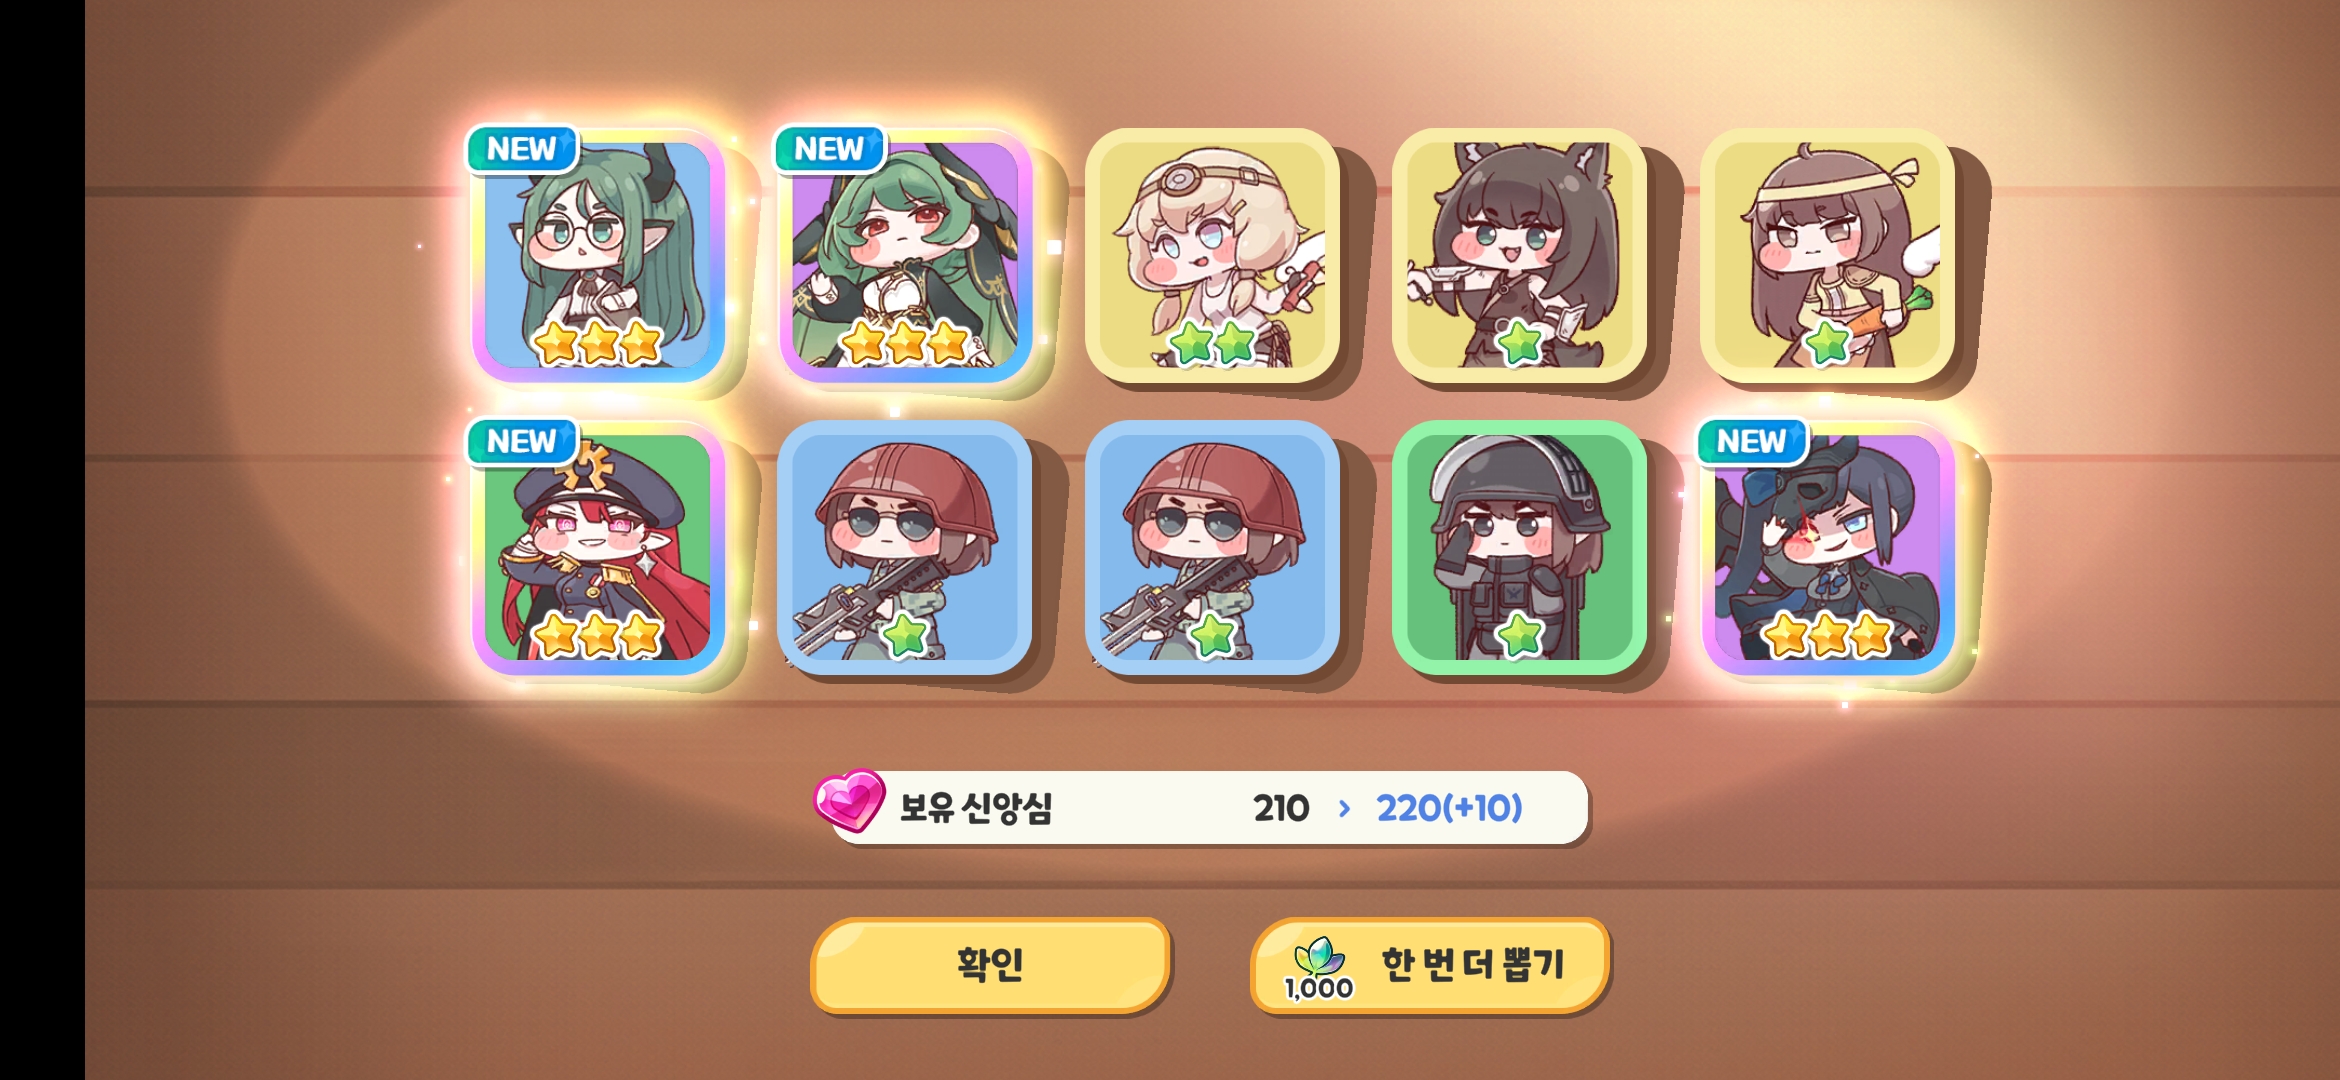
Task: Tap the blonde goggles girl card
Action: (1212, 255)
